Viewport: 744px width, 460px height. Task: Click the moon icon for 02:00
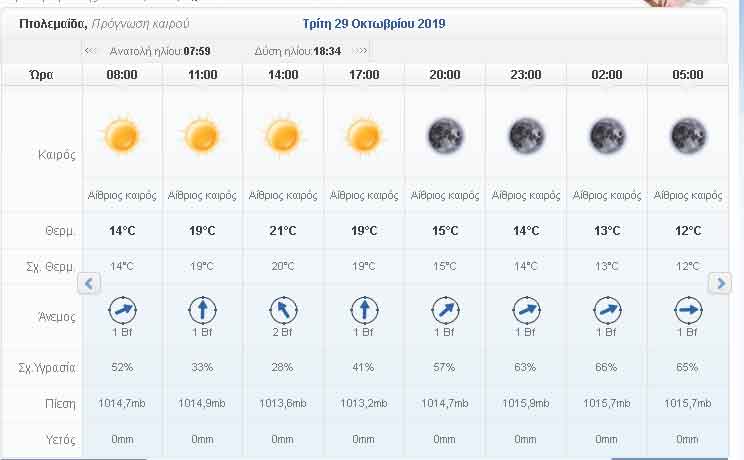(607, 134)
